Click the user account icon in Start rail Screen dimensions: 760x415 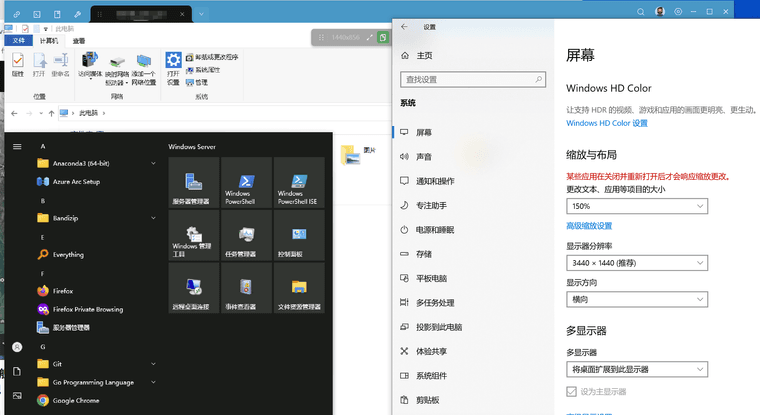pyautogui.click(x=17, y=347)
